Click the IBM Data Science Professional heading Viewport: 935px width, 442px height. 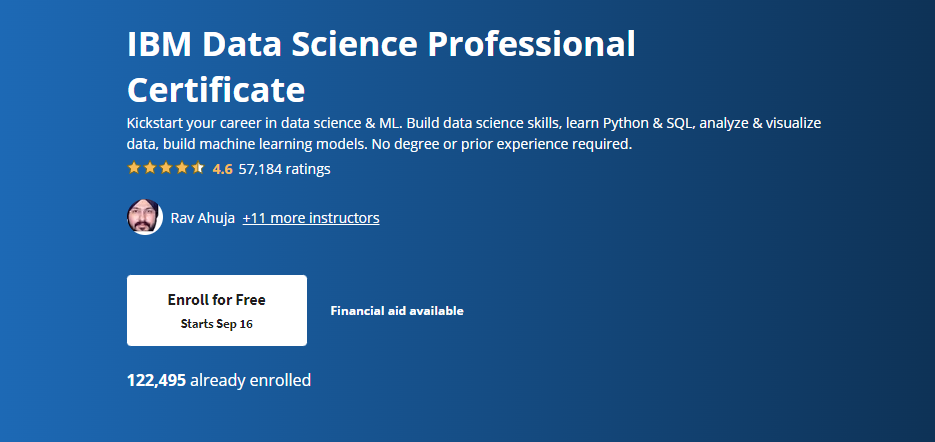click(x=382, y=45)
